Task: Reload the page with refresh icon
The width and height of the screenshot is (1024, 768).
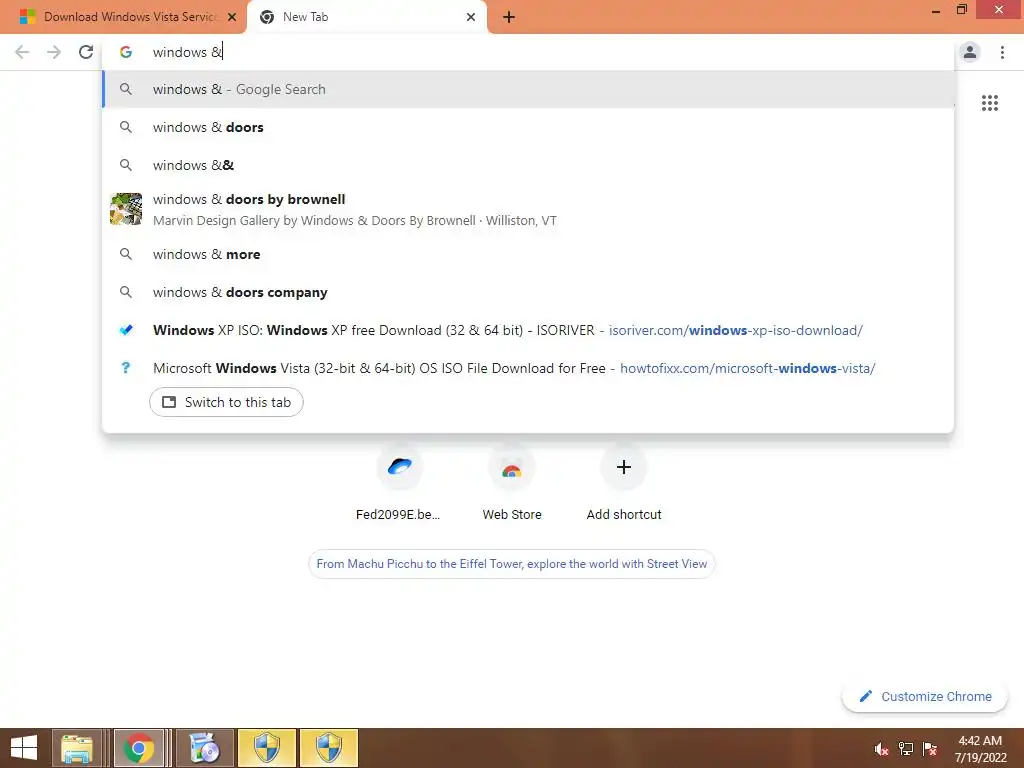Action: (86, 52)
